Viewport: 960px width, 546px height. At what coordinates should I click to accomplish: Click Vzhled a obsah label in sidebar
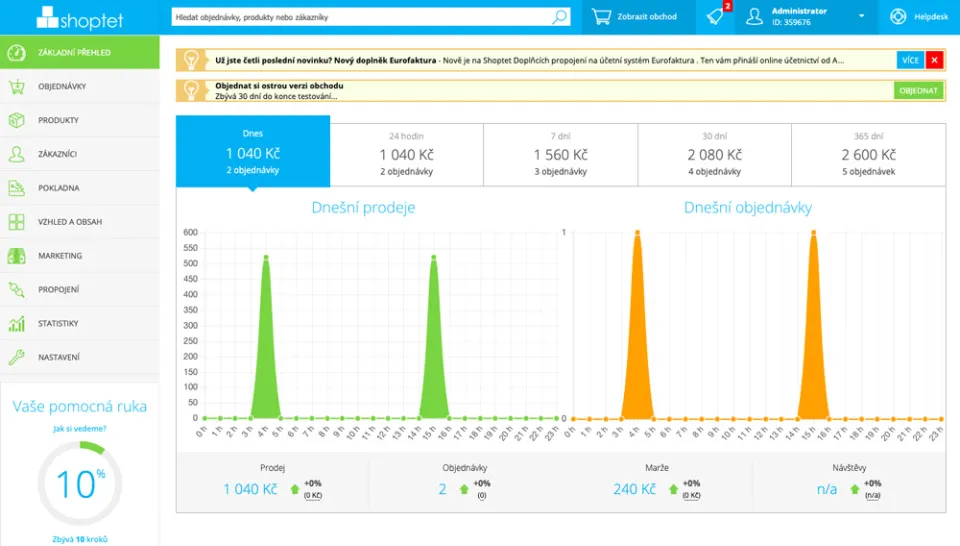pos(70,222)
